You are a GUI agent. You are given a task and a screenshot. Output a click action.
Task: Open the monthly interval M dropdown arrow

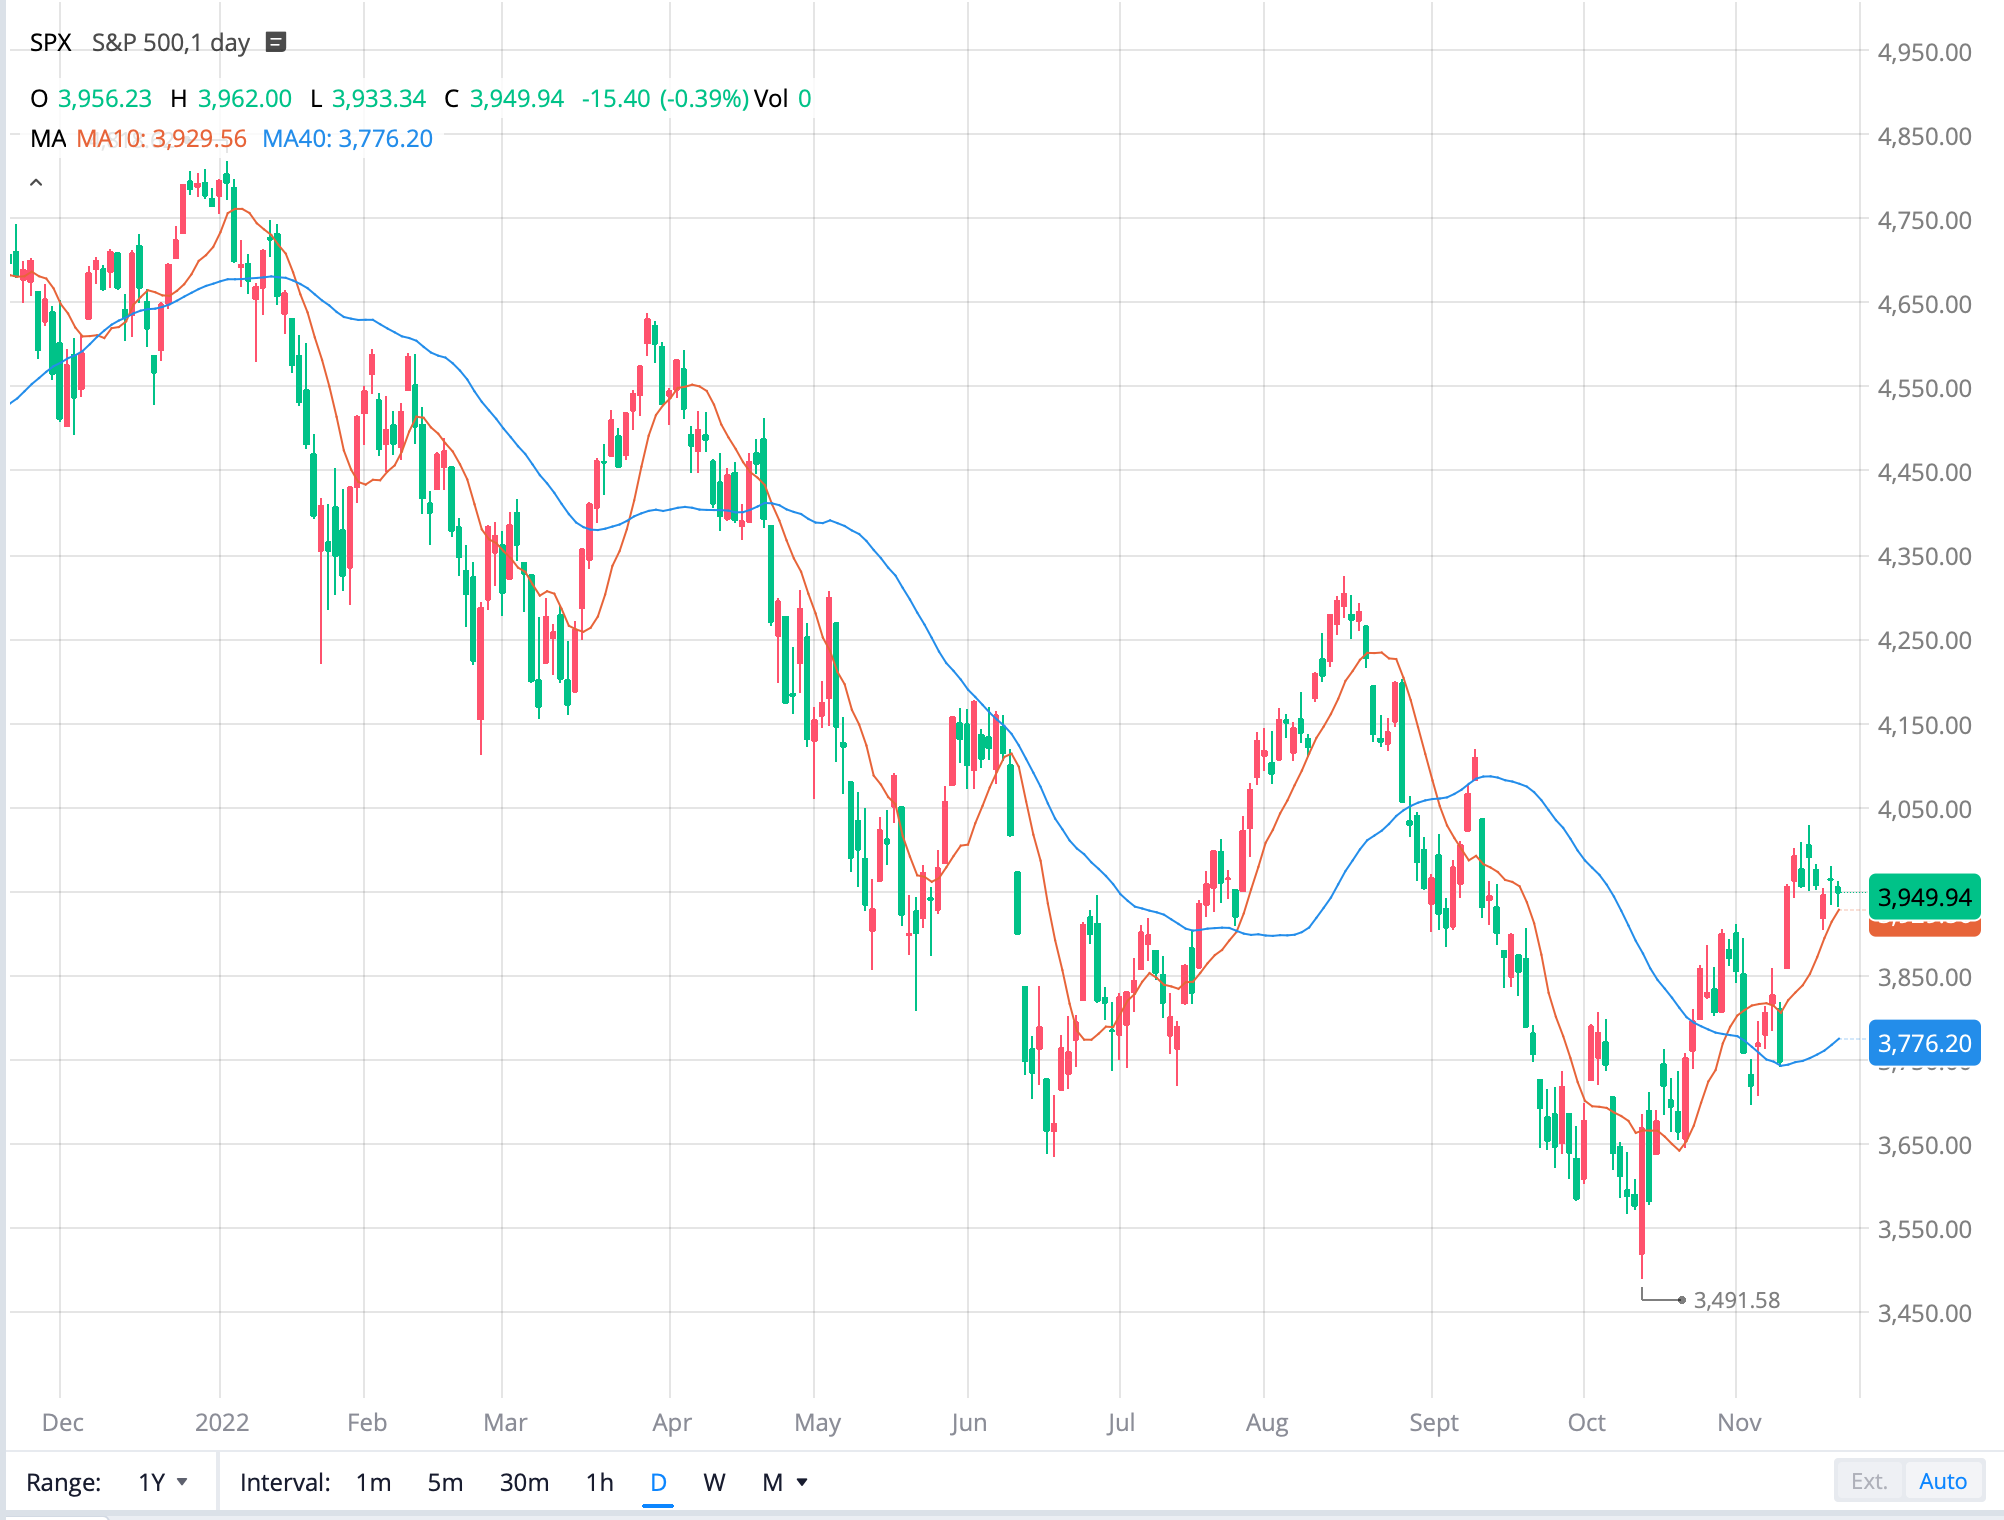[x=800, y=1483]
